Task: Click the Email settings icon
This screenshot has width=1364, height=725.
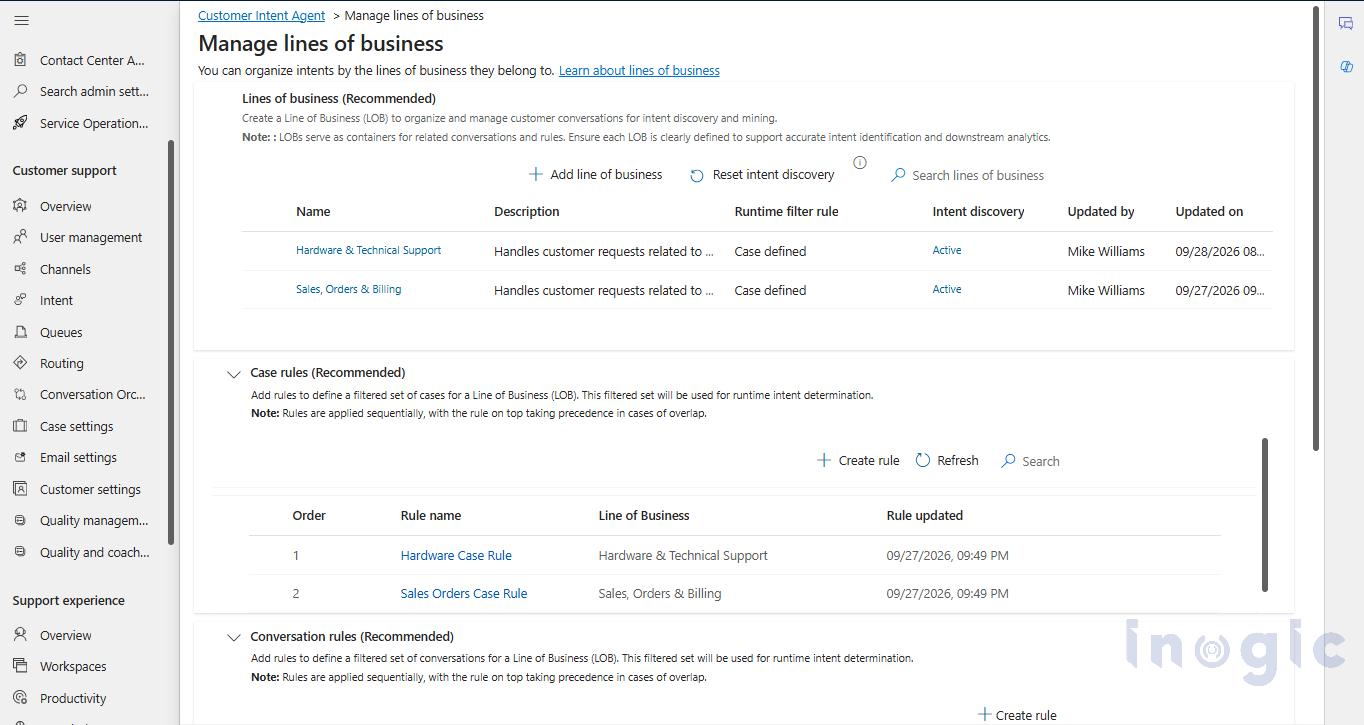Action: click(x=20, y=457)
